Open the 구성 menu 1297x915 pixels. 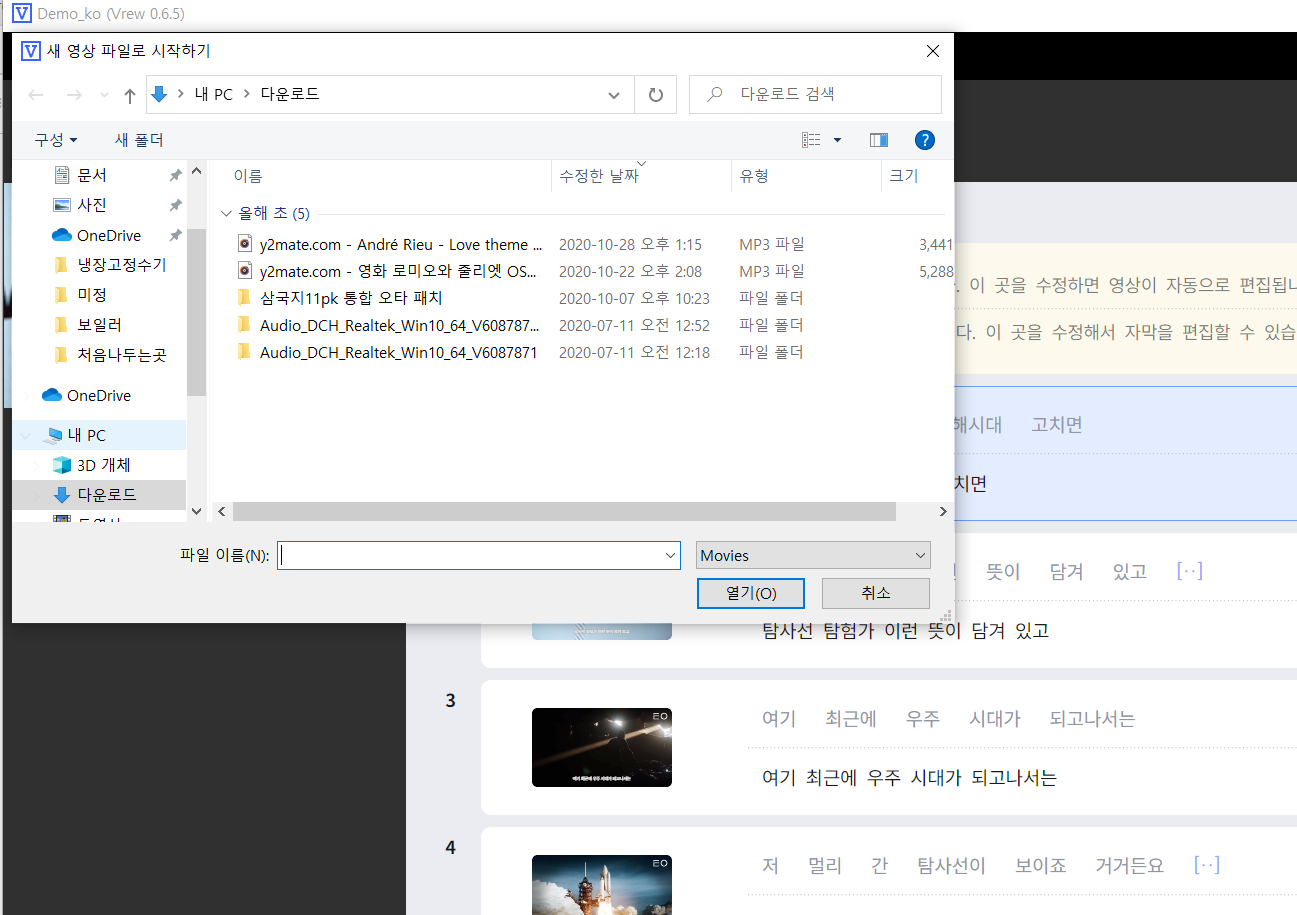coord(56,140)
